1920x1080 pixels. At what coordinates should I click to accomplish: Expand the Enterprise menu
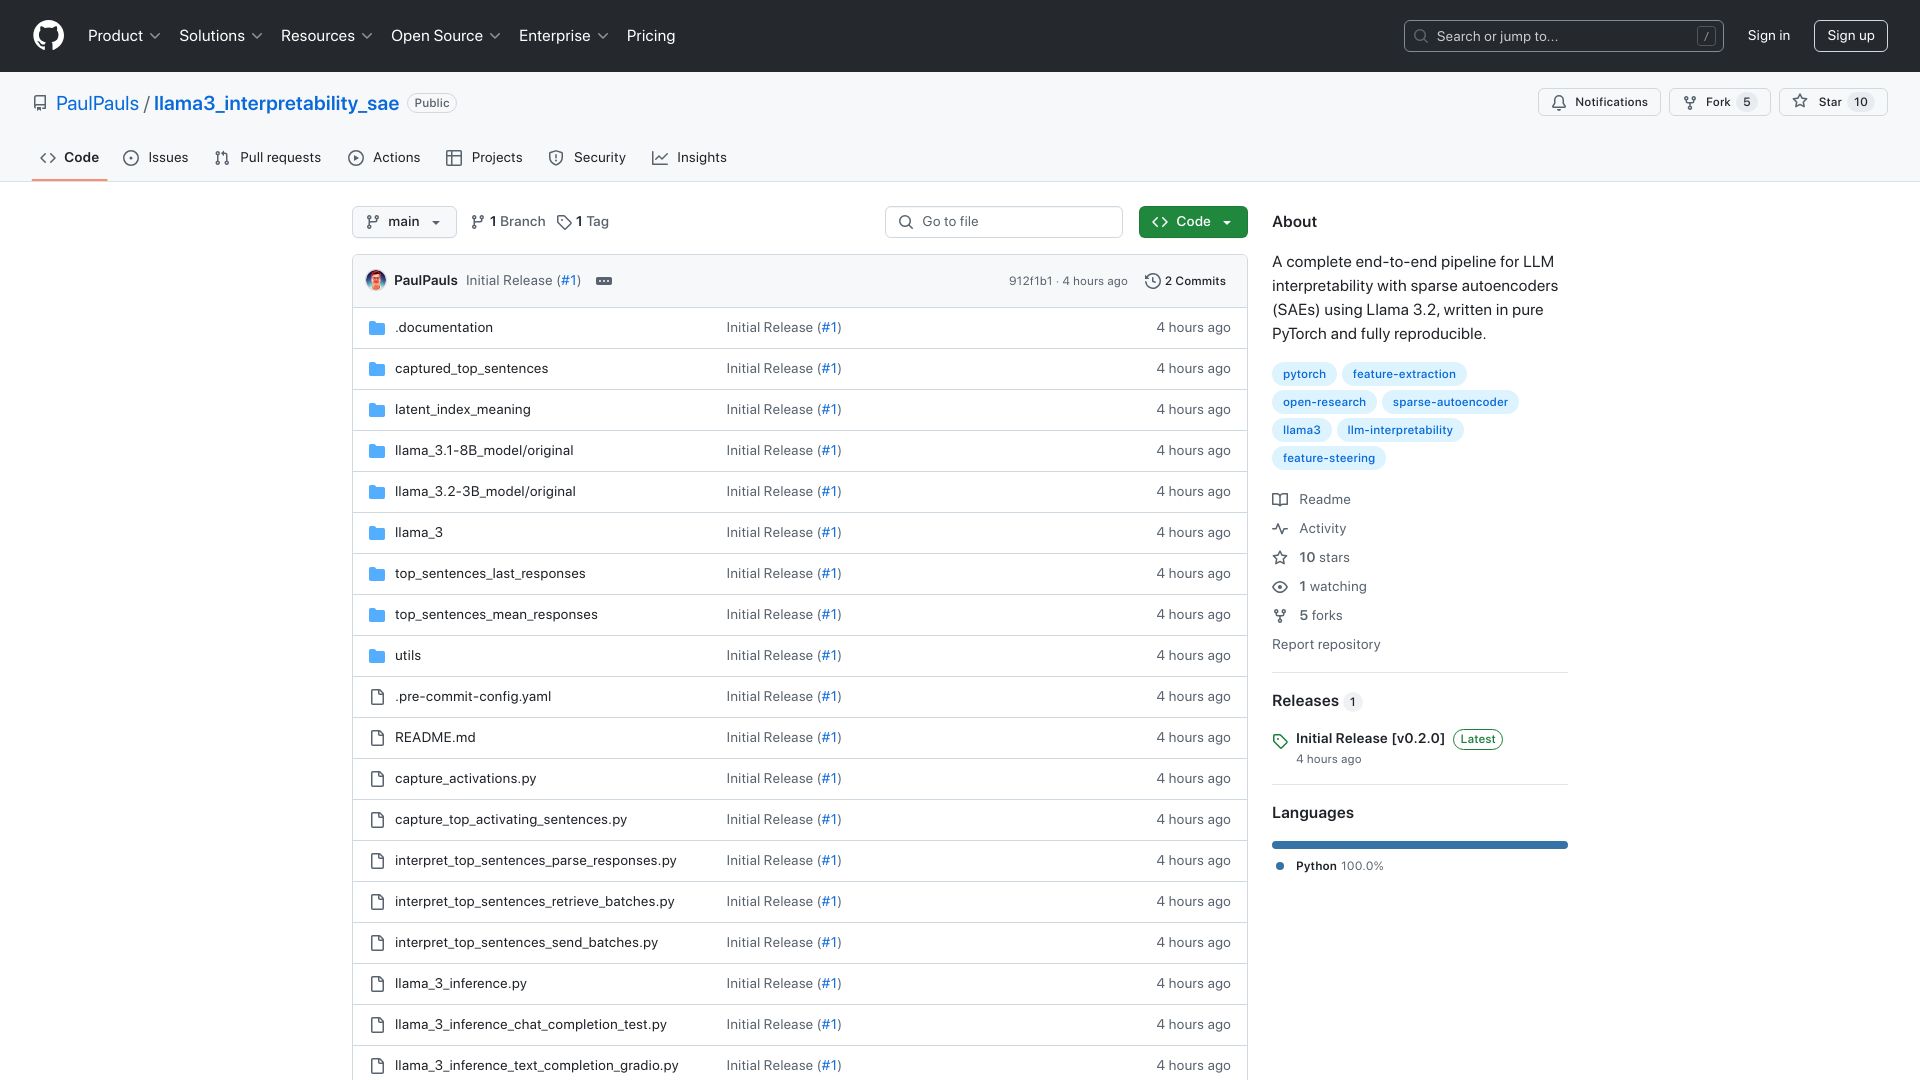564,36
